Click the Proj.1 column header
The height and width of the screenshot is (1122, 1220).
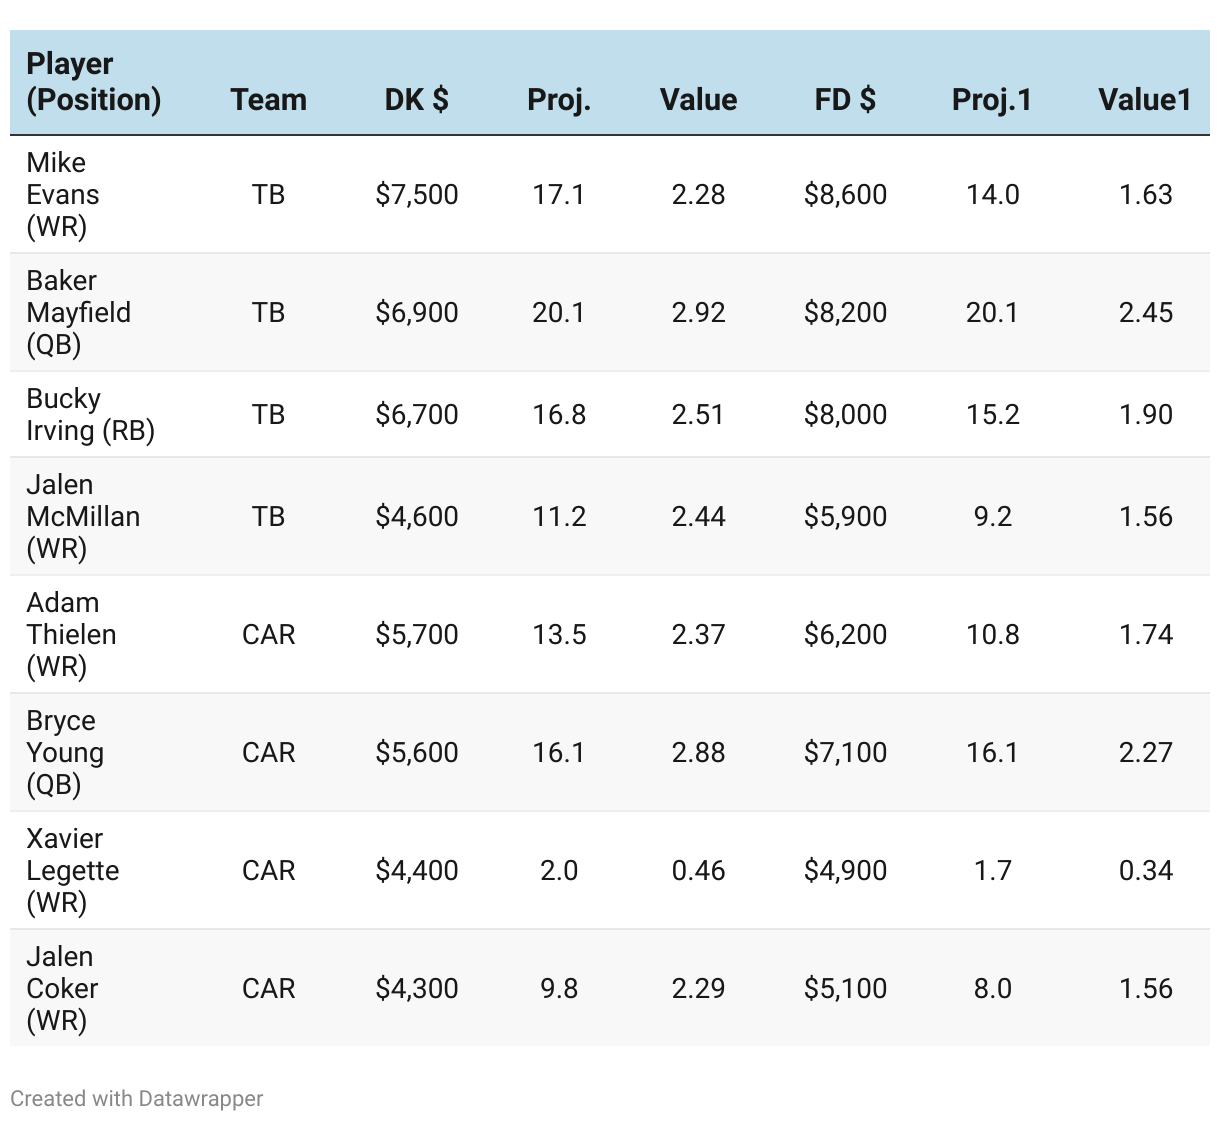991,100
